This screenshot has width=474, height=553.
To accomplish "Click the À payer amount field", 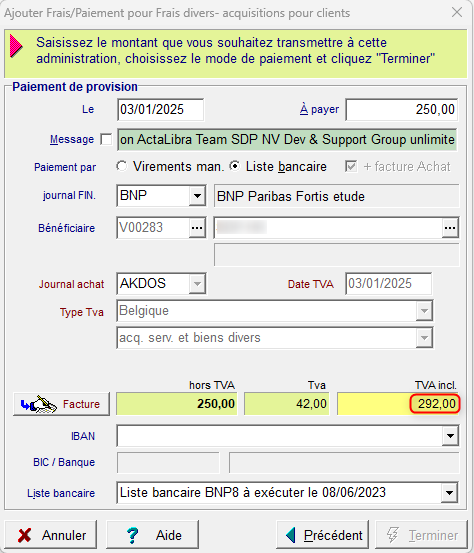I will [x=402, y=110].
